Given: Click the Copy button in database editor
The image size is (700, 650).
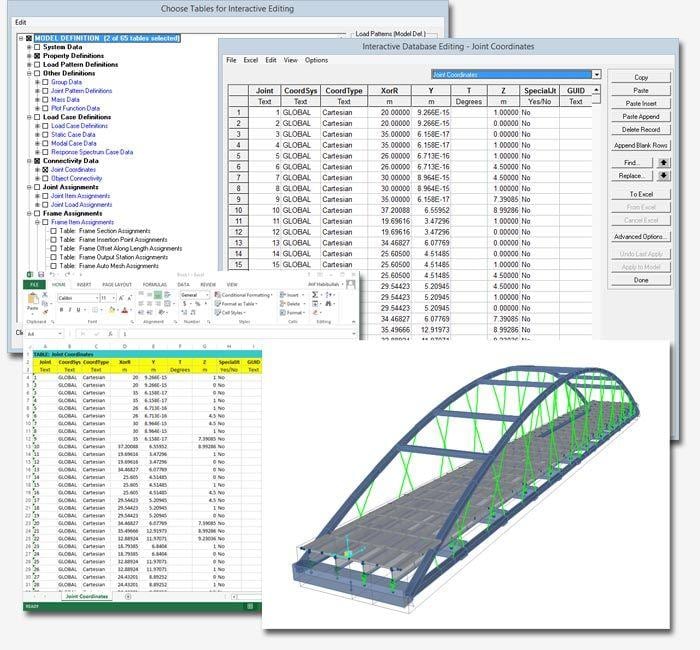Looking at the screenshot, I should point(641,77).
